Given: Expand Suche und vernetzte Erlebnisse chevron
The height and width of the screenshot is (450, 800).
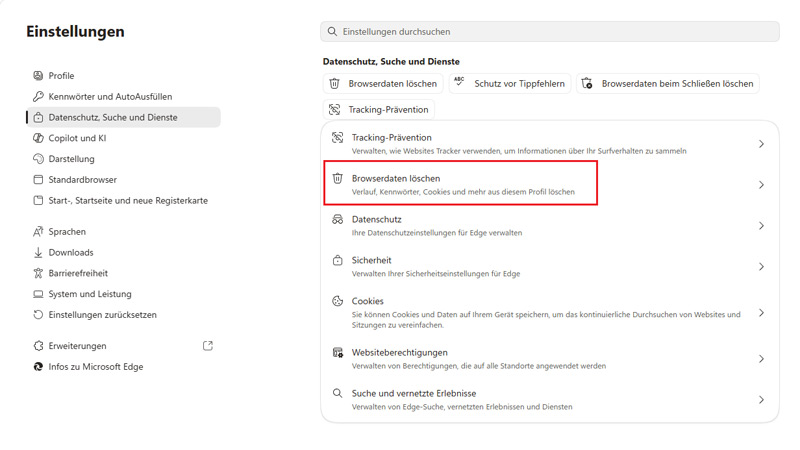Looking at the screenshot, I should (761, 400).
